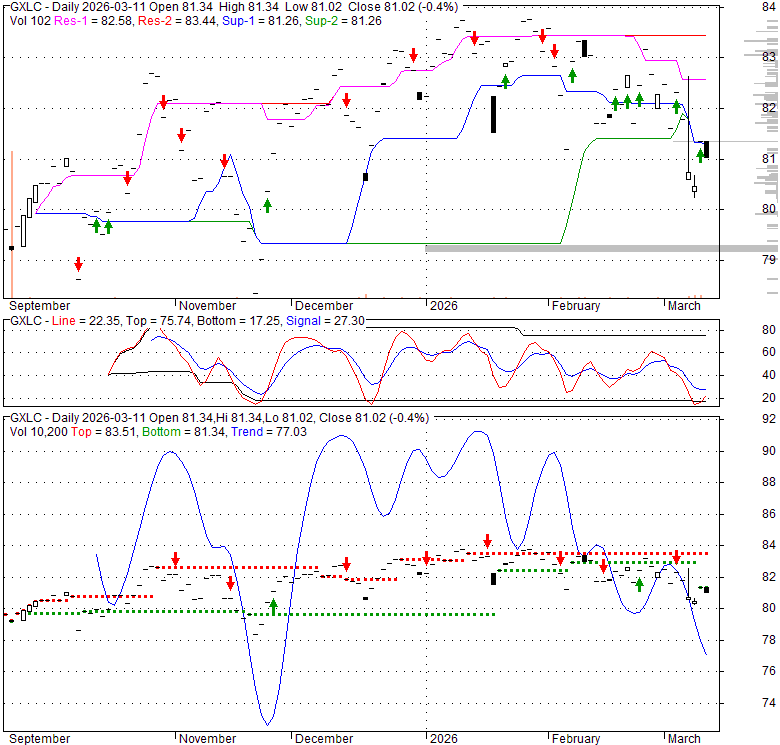This screenshot has height=745, width=780.
Task: Select the 84 price label on top chart axis
Action: pos(768,8)
